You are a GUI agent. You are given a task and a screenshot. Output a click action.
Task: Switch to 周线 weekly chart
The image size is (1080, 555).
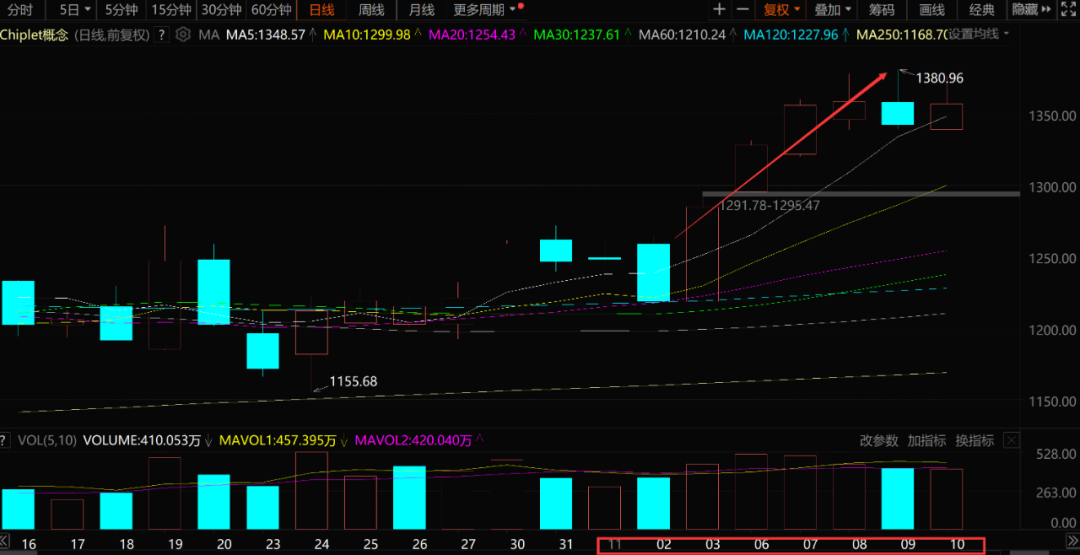point(372,10)
